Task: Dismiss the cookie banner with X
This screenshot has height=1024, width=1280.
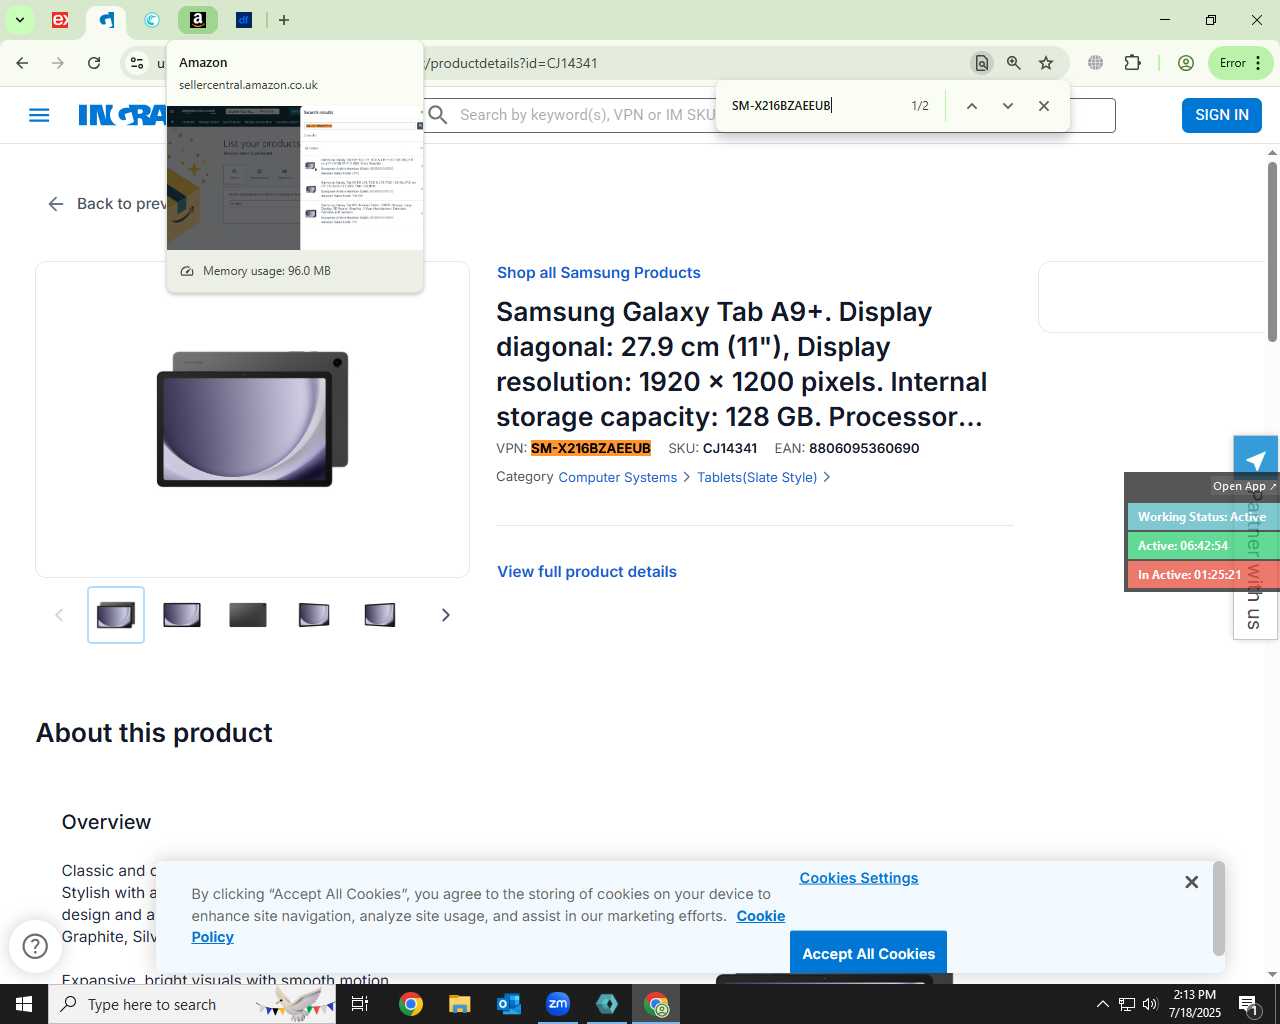Action: point(1191,882)
